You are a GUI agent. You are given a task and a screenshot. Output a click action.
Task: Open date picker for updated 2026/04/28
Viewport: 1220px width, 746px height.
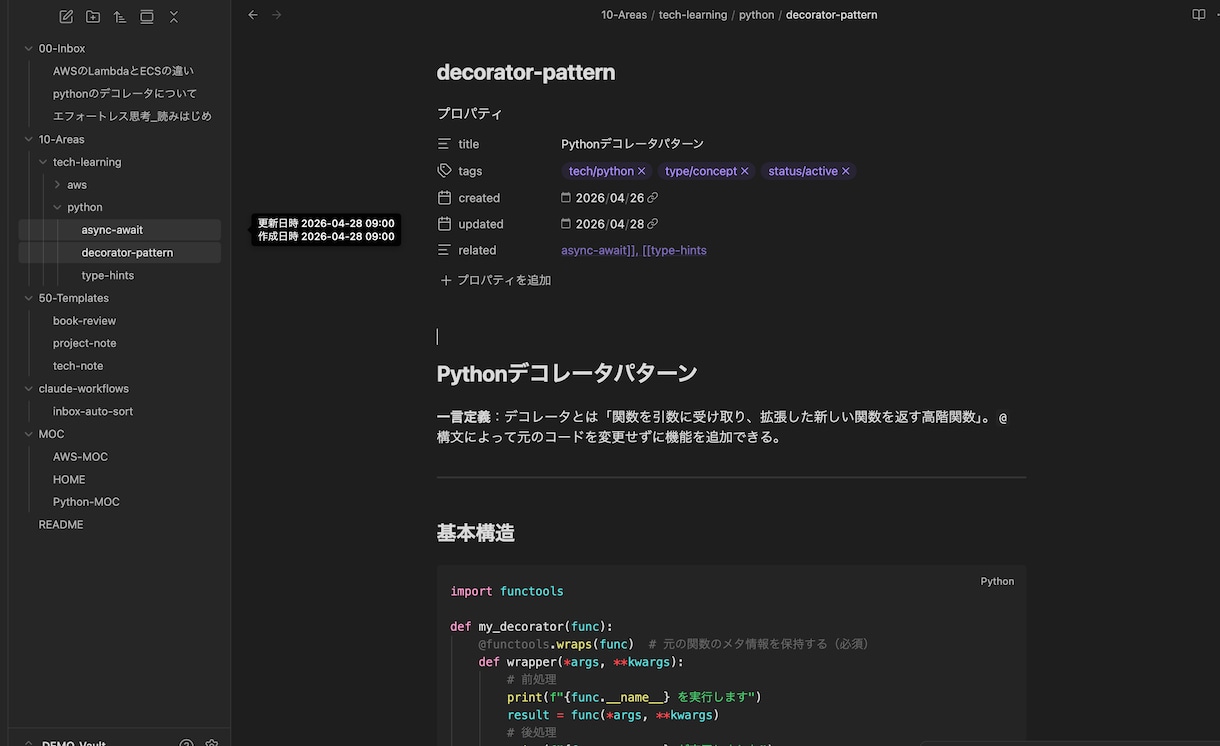(x=566, y=224)
